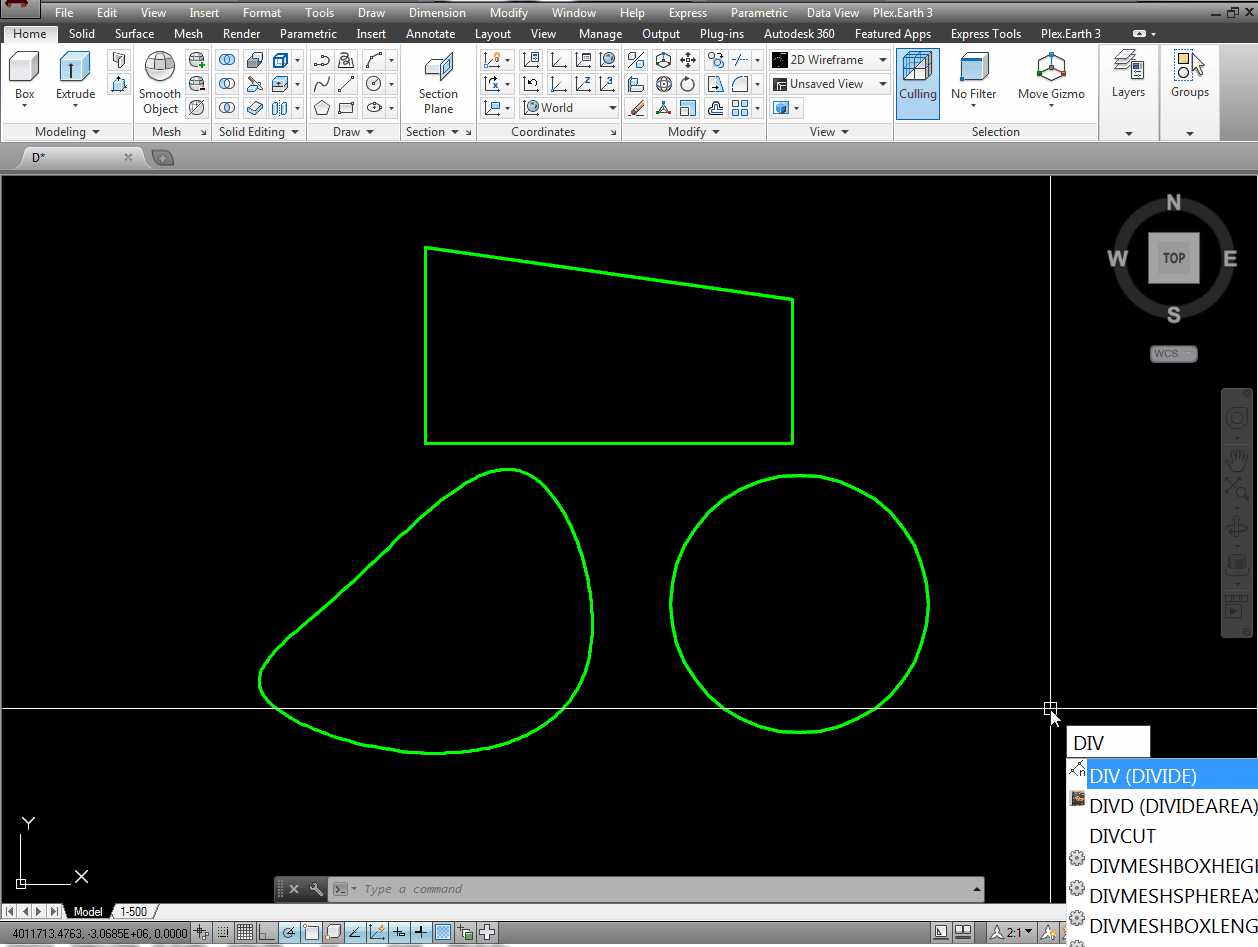Open the Modify menu
Image resolution: width=1258 pixels, height=947 pixels.
pos(508,12)
